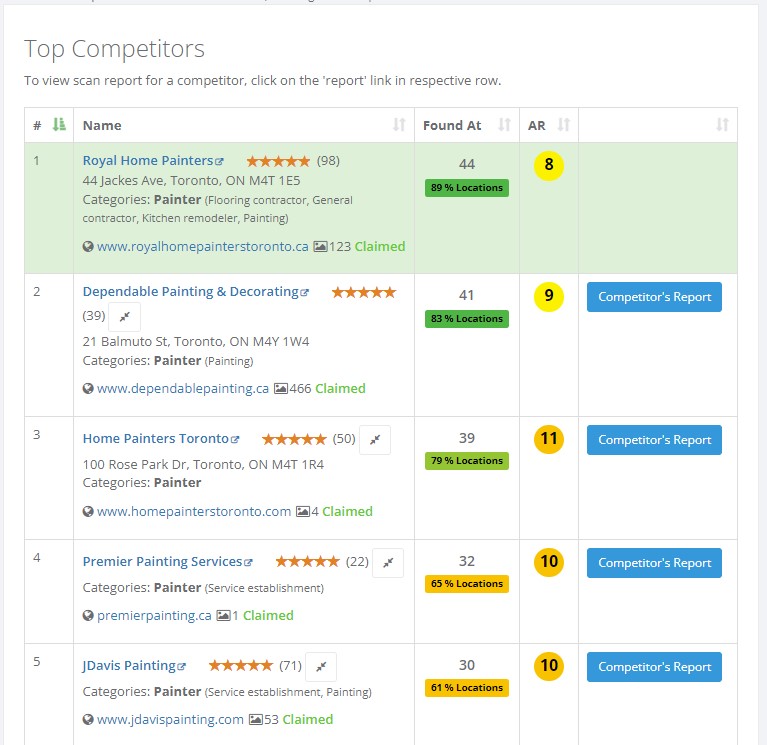Screen dimensions: 767x745
Task: Click yellow AR badge showing 8
Action: (x=549, y=166)
